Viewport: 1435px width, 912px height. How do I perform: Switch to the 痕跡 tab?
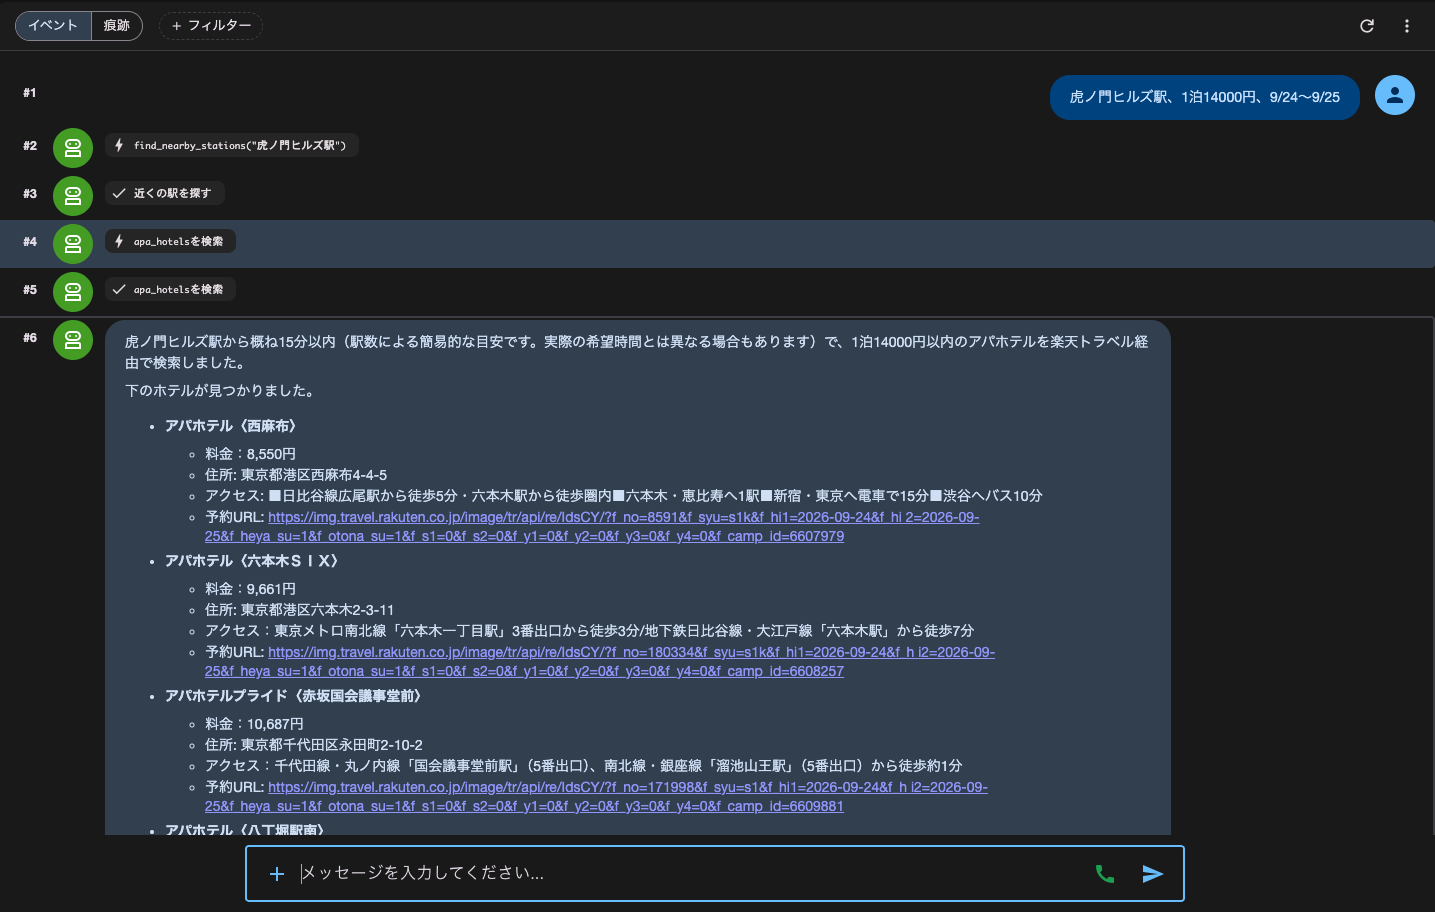tap(117, 25)
